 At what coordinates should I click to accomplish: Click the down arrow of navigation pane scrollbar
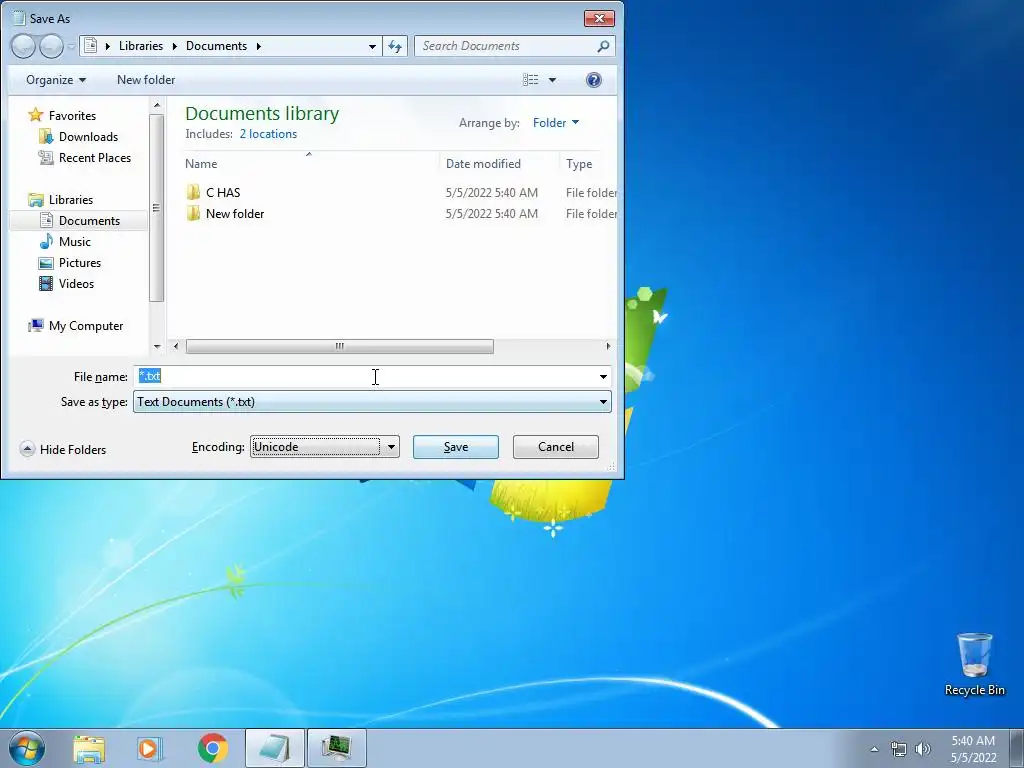click(157, 346)
